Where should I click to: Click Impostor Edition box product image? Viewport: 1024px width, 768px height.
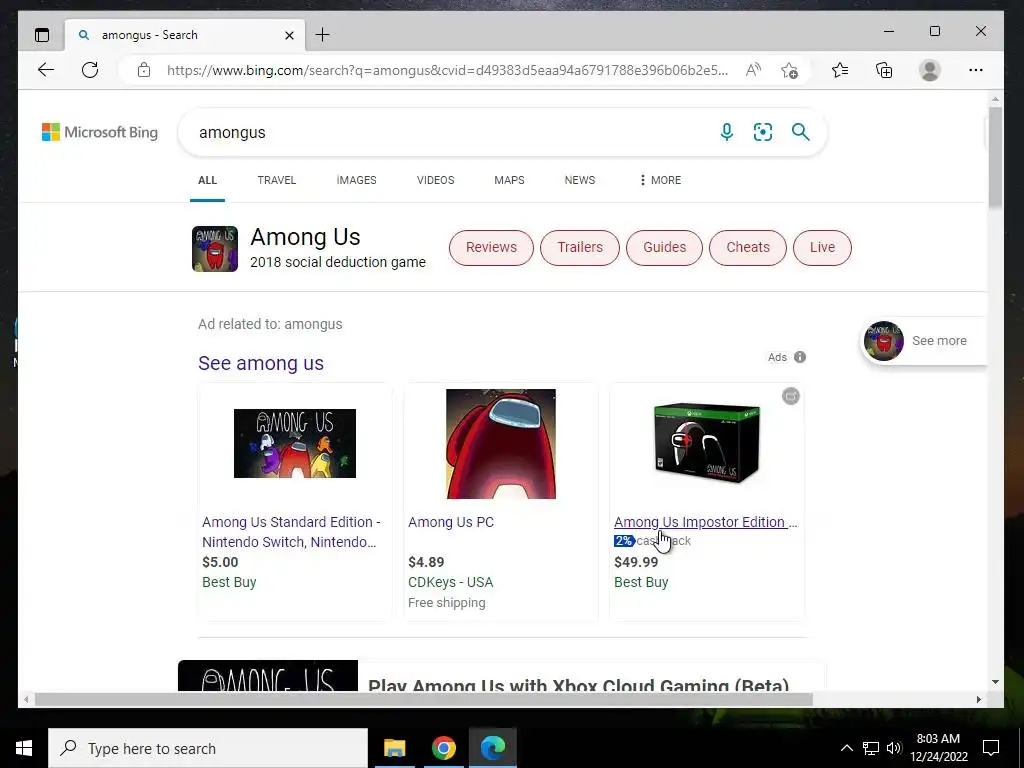click(x=707, y=444)
